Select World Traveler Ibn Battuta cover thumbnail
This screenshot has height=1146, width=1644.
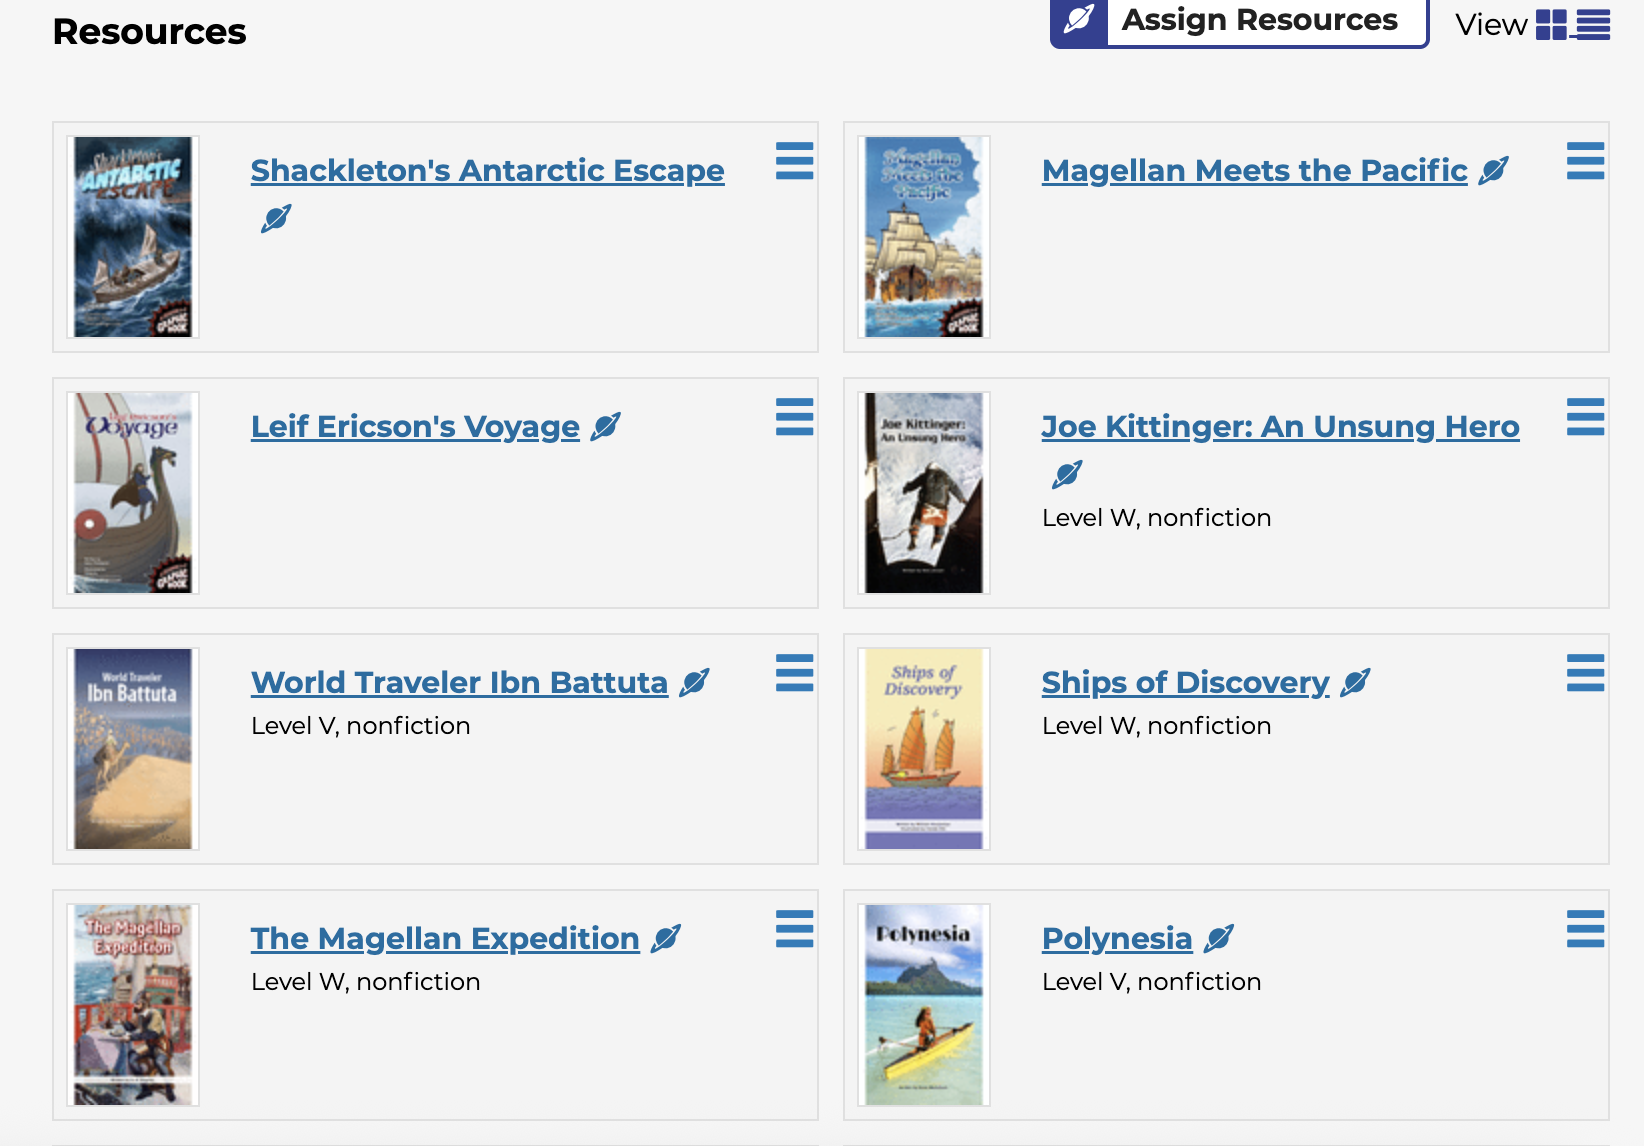point(133,749)
